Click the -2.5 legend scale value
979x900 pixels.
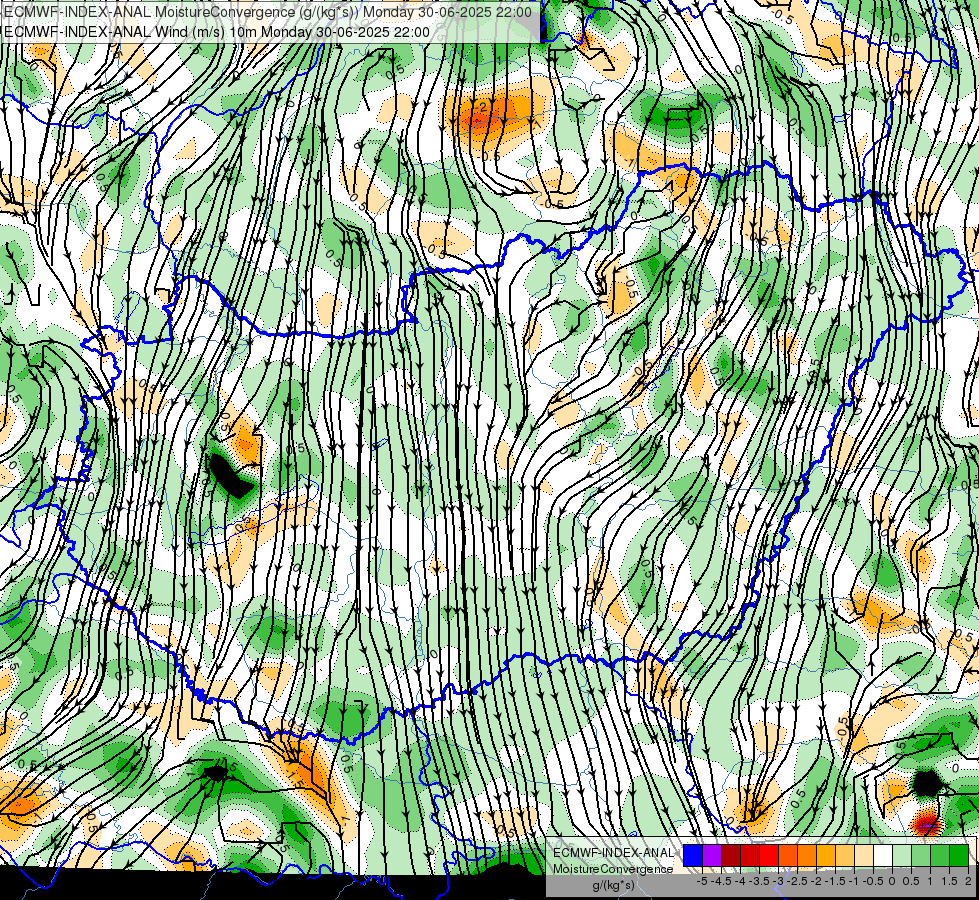[x=797, y=881]
